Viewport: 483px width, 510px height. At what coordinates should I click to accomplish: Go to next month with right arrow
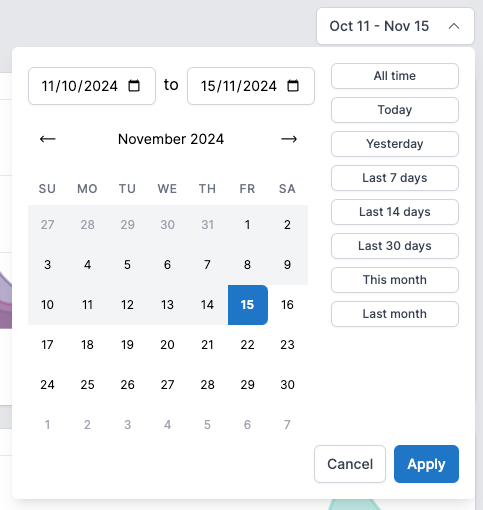[289, 139]
